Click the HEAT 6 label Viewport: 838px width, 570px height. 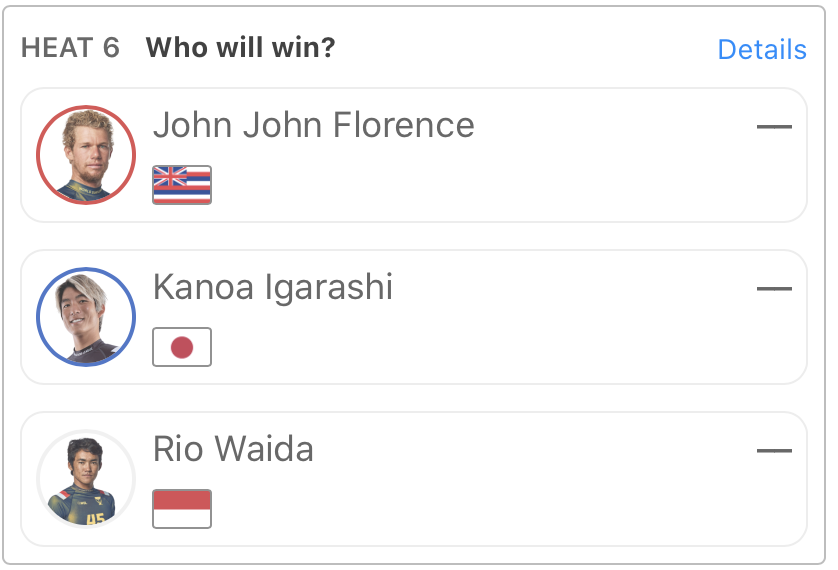pyautogui.click(x=70, y=48)
